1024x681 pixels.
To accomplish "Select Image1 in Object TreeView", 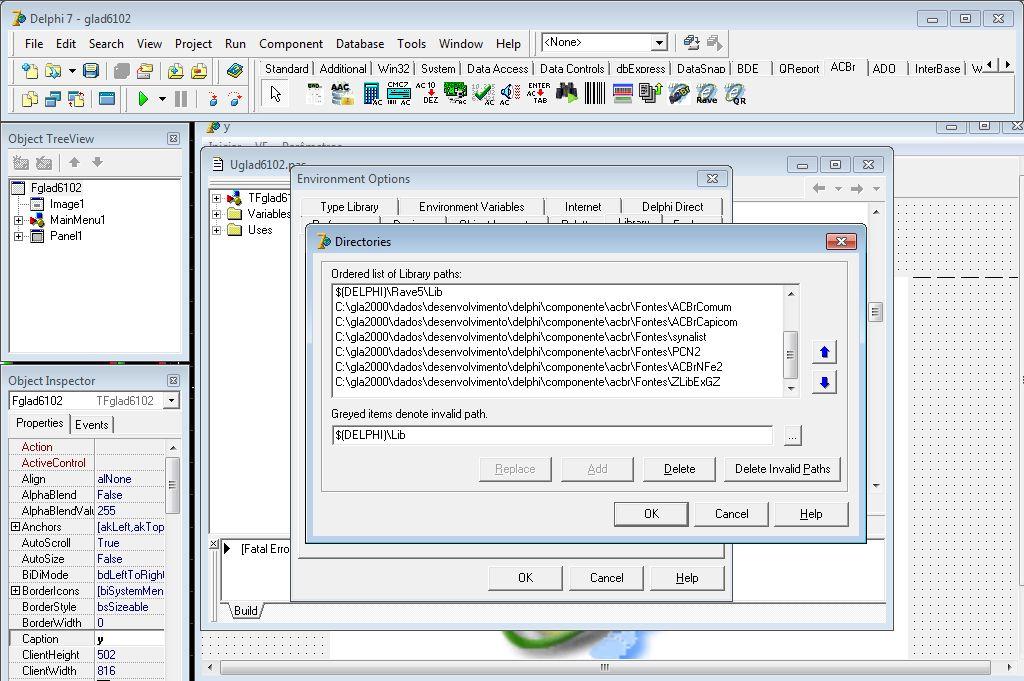I will (x=67, y=204).
